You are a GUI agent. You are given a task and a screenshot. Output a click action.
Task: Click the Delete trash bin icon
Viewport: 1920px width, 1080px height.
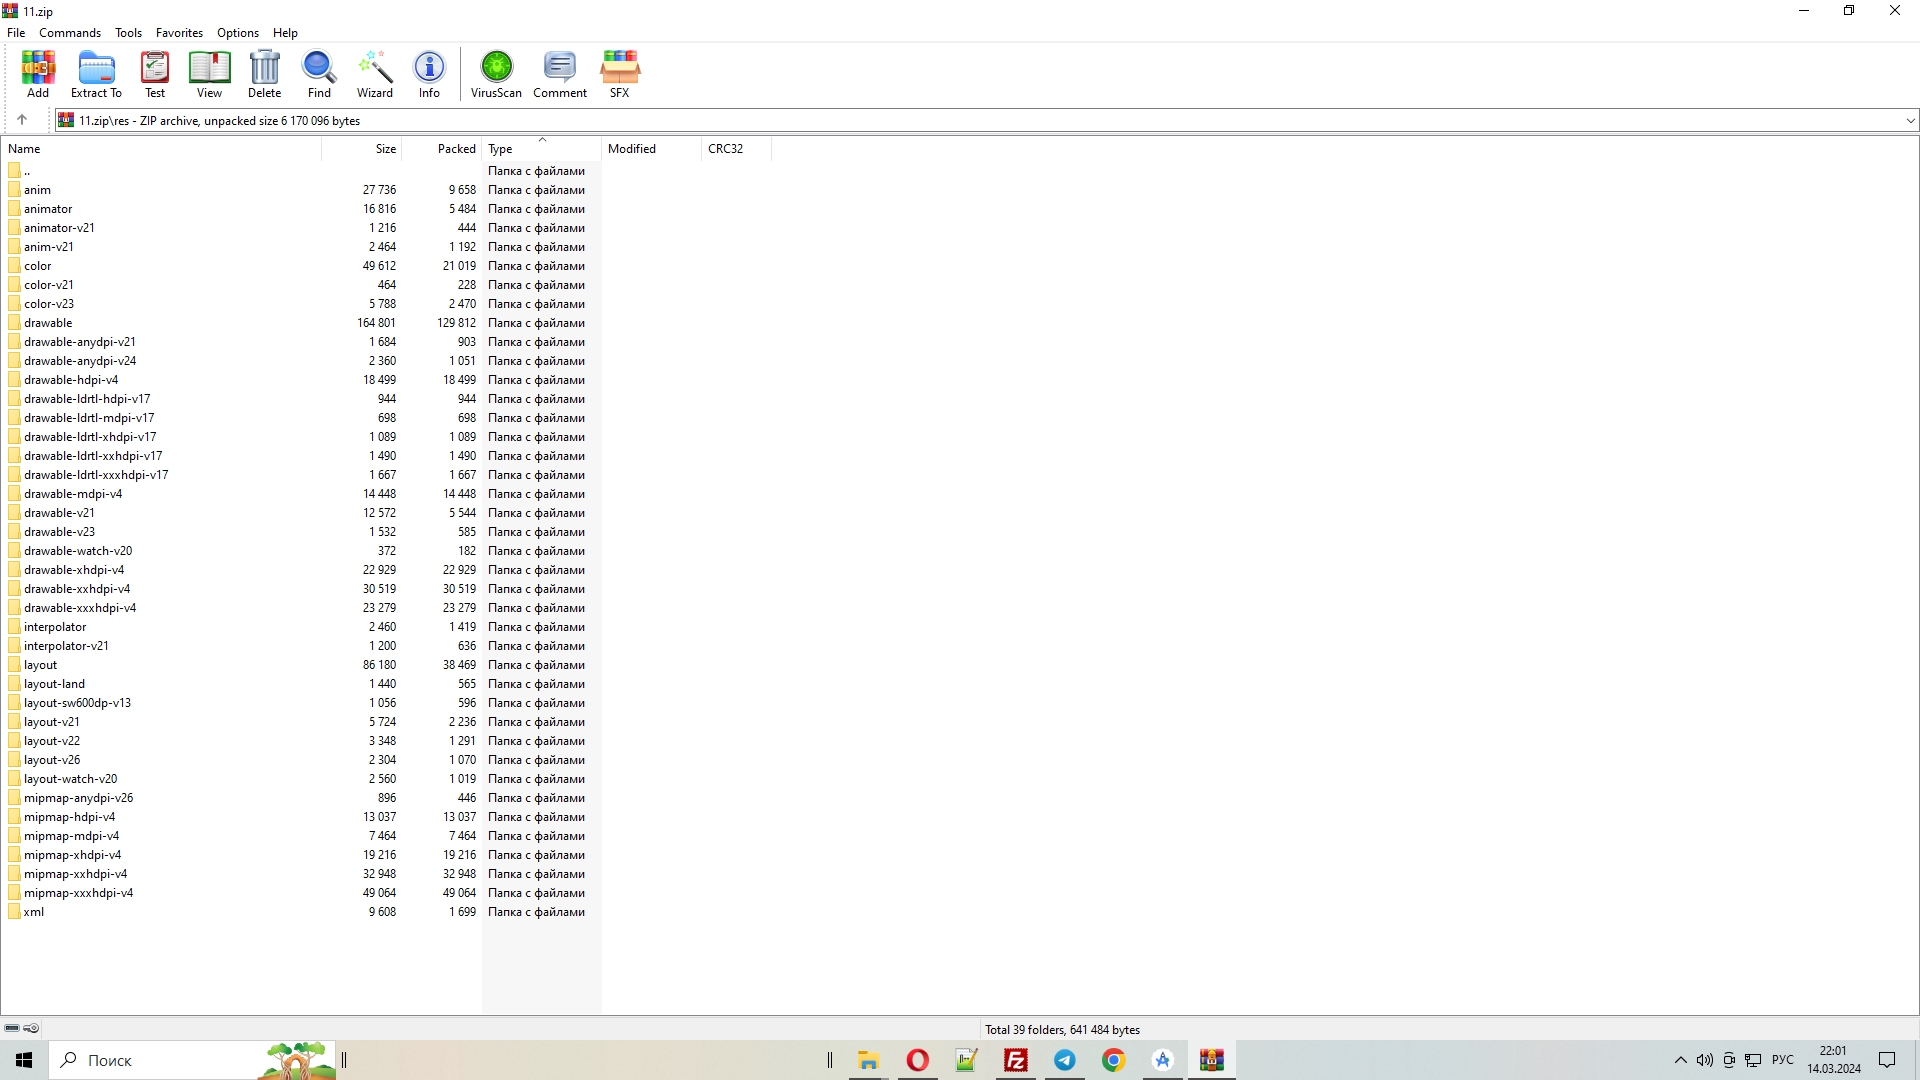click(x=264, y=68)
